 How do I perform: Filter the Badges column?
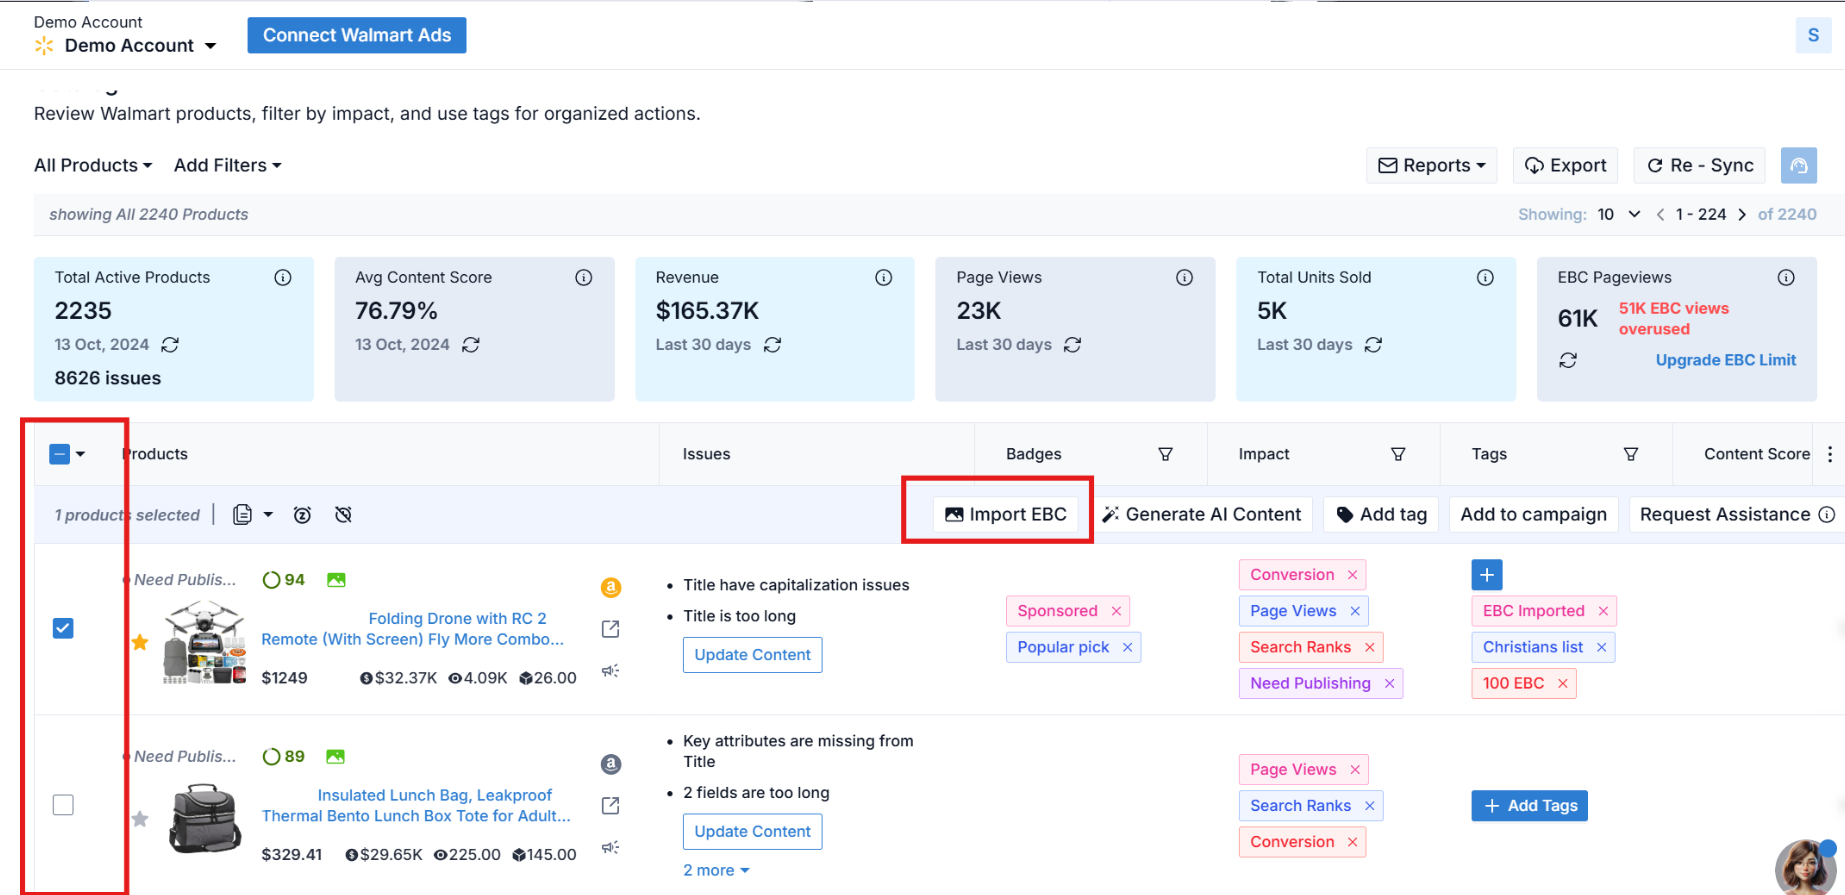[1165, 454]
